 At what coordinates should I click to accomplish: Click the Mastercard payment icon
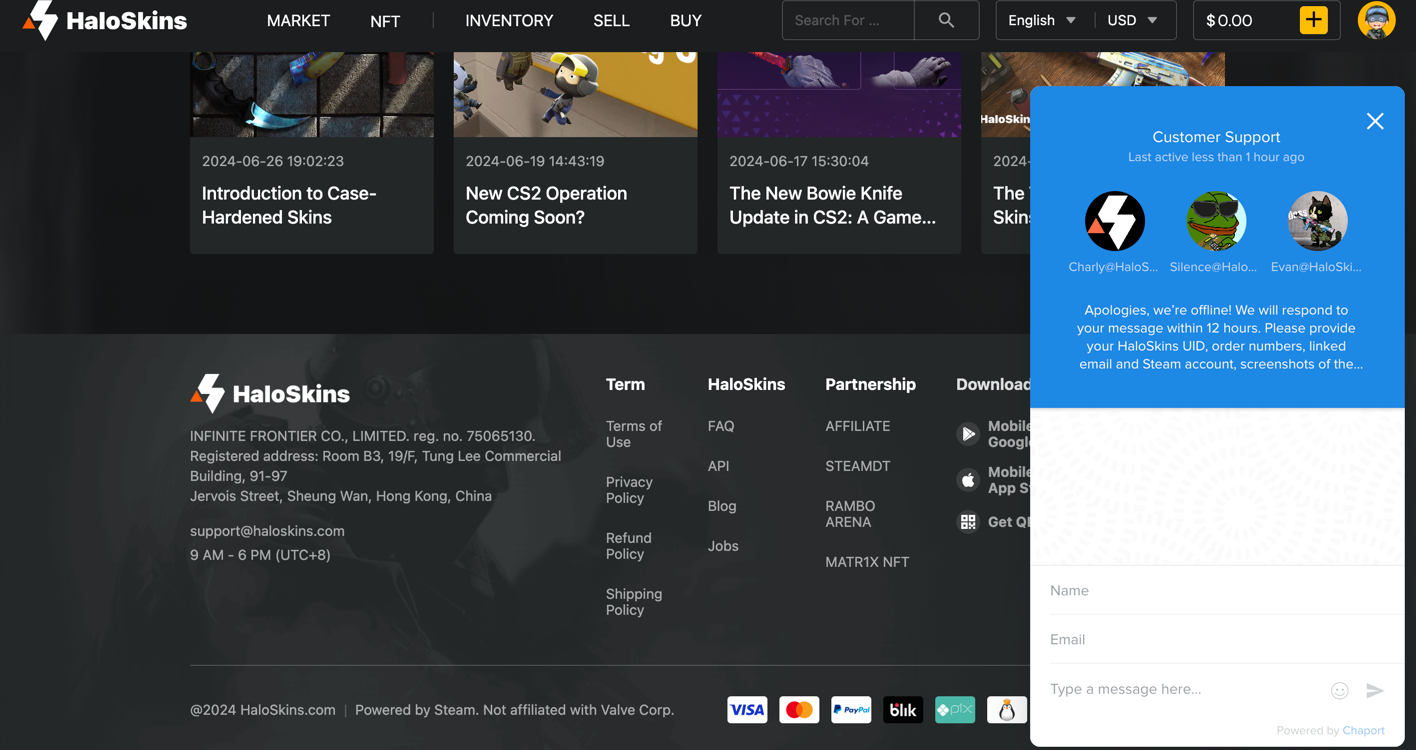[x=799, y=710]
